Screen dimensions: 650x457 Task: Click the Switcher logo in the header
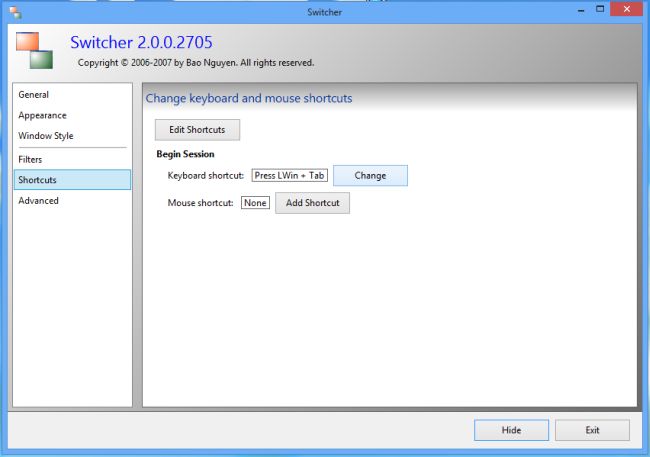34,50
